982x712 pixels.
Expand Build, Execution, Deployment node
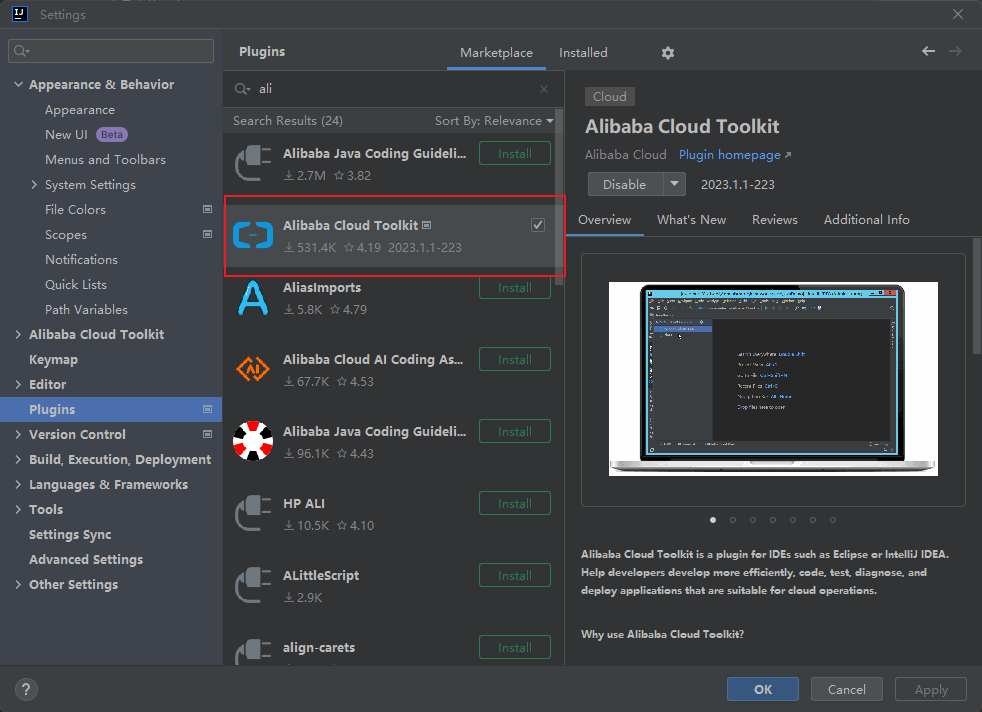(18, 459)
